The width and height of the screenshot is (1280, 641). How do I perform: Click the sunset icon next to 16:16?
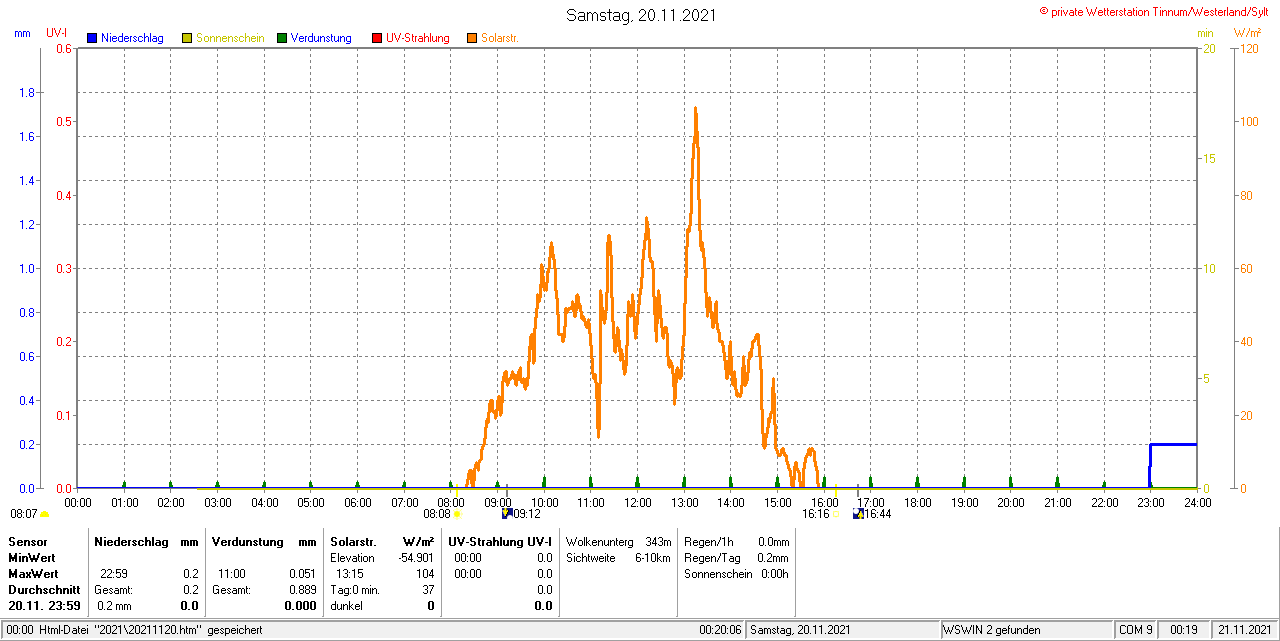tap(837, 515)
